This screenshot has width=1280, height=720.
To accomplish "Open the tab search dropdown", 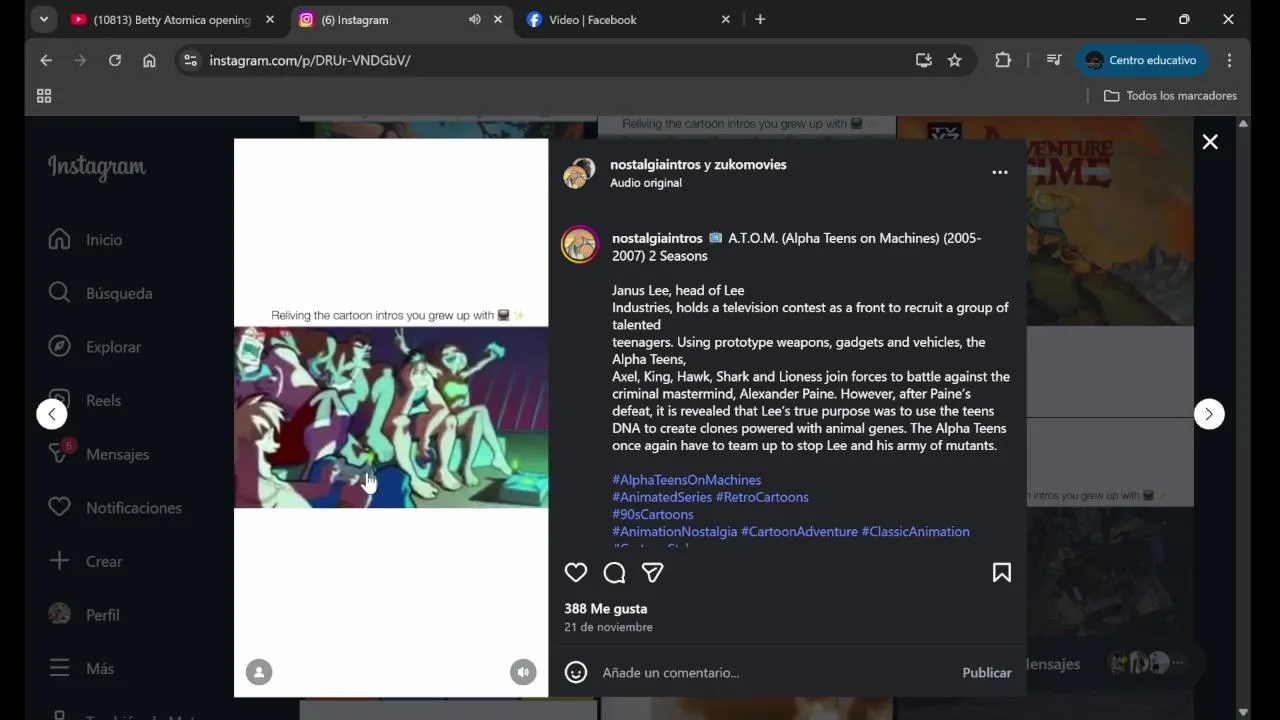I will tap(43, 20).
